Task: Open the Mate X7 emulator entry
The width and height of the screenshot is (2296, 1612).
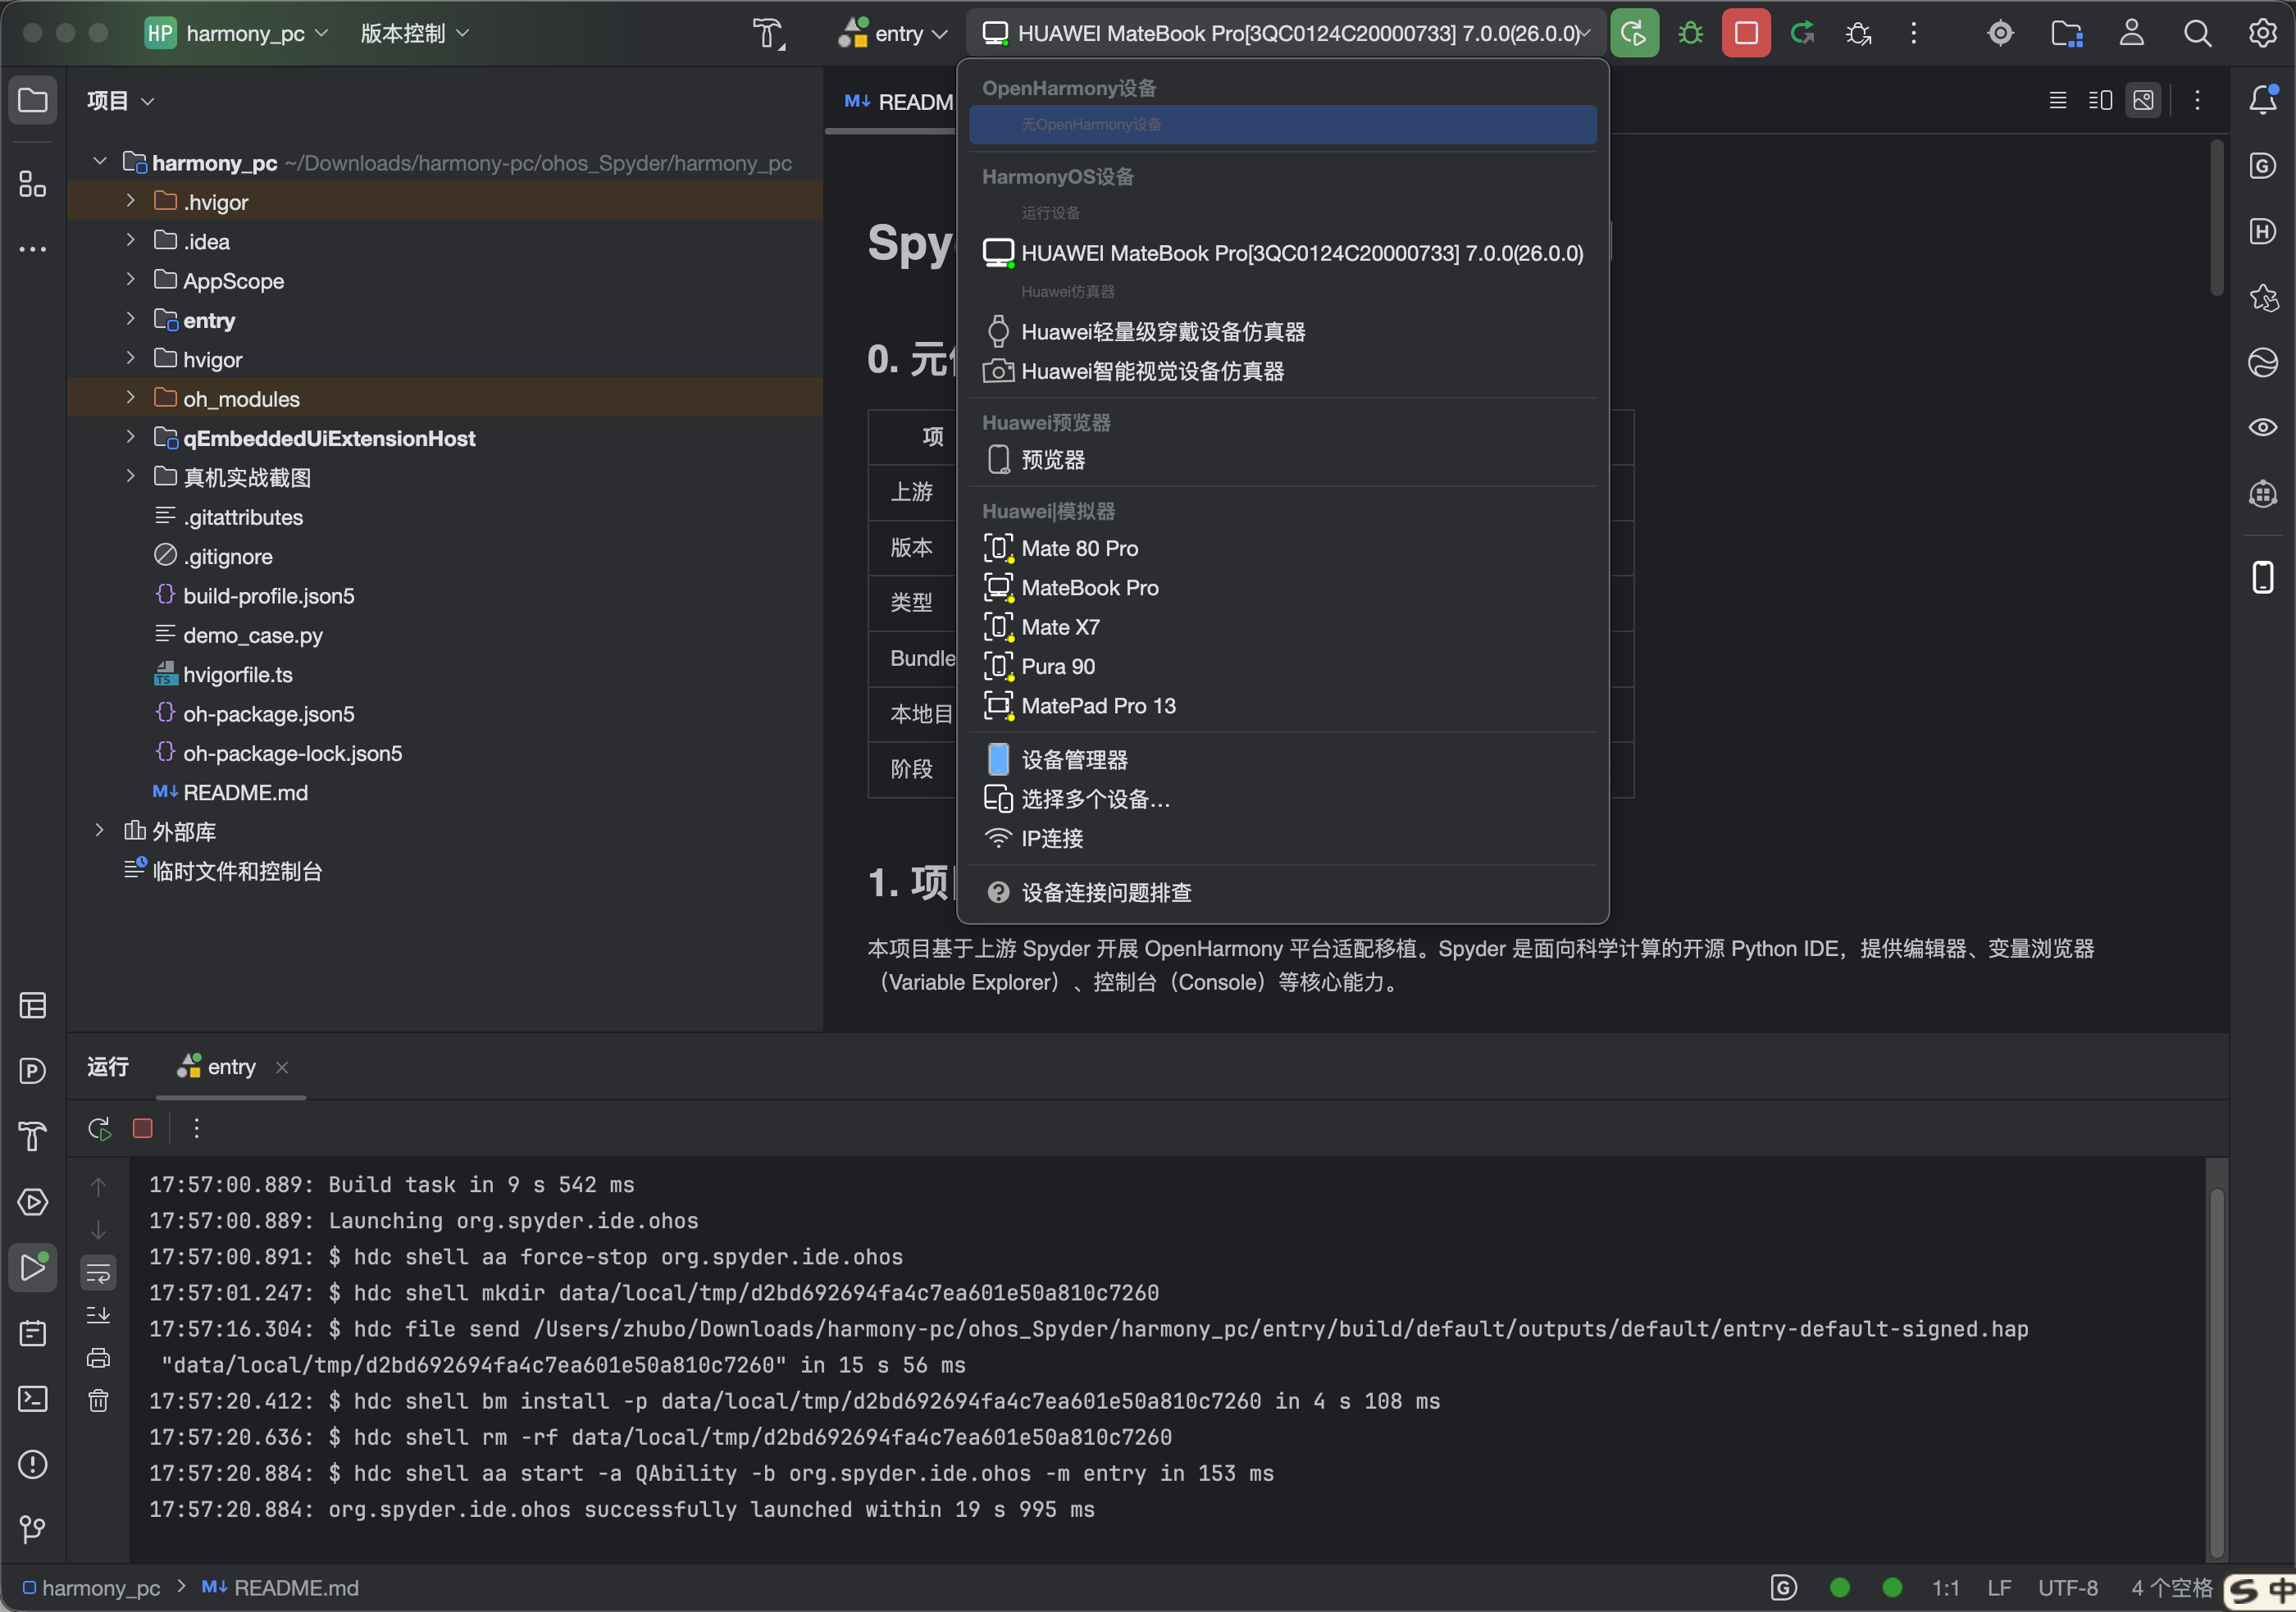Action: pyautogui.click(x=1283, y=627)
